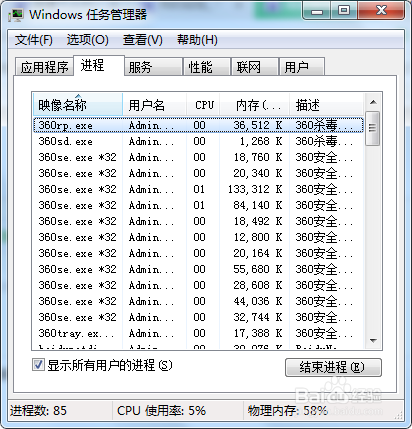This screenshot has height=429, width=412.
Task: Select the 360rp.exe process row
Action: [x=198, y=125]
